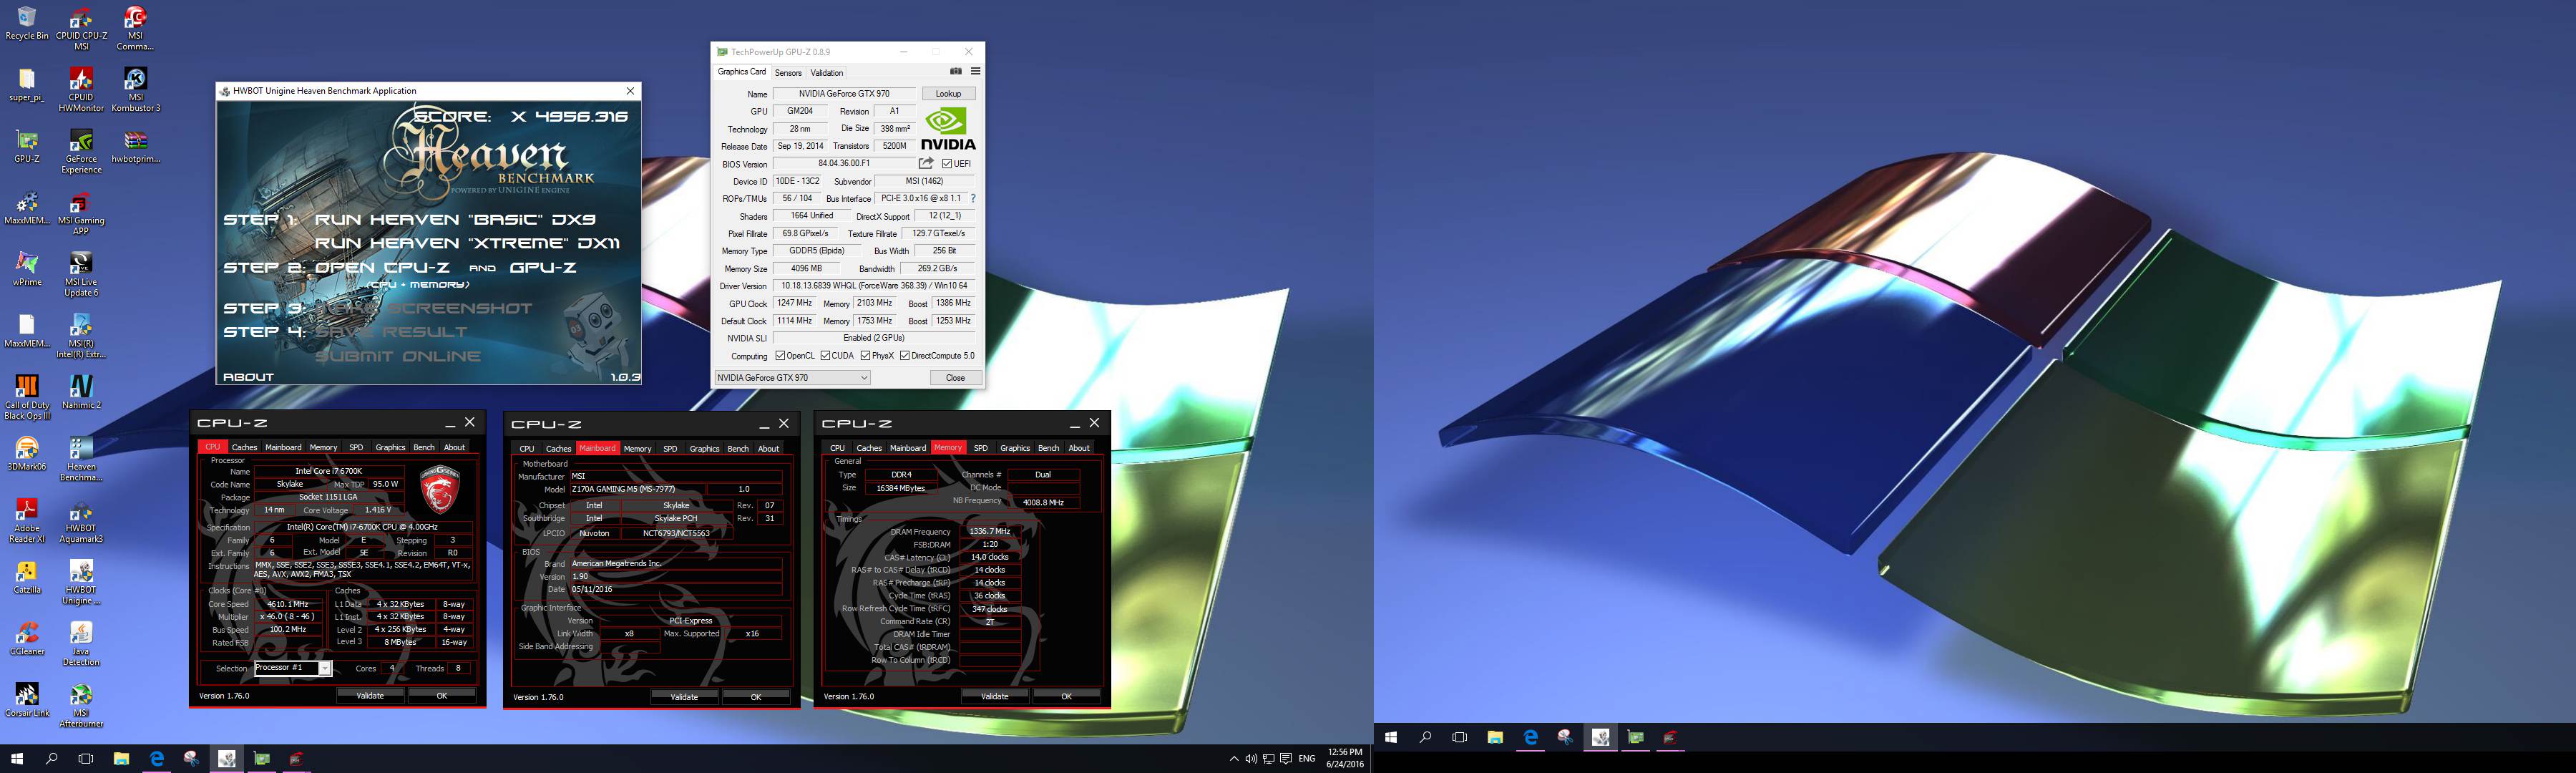Select Graphics Card tab in GPU-Z
Image resolution: width=2576 pixels, height=773 pixels.
(742, 72)
